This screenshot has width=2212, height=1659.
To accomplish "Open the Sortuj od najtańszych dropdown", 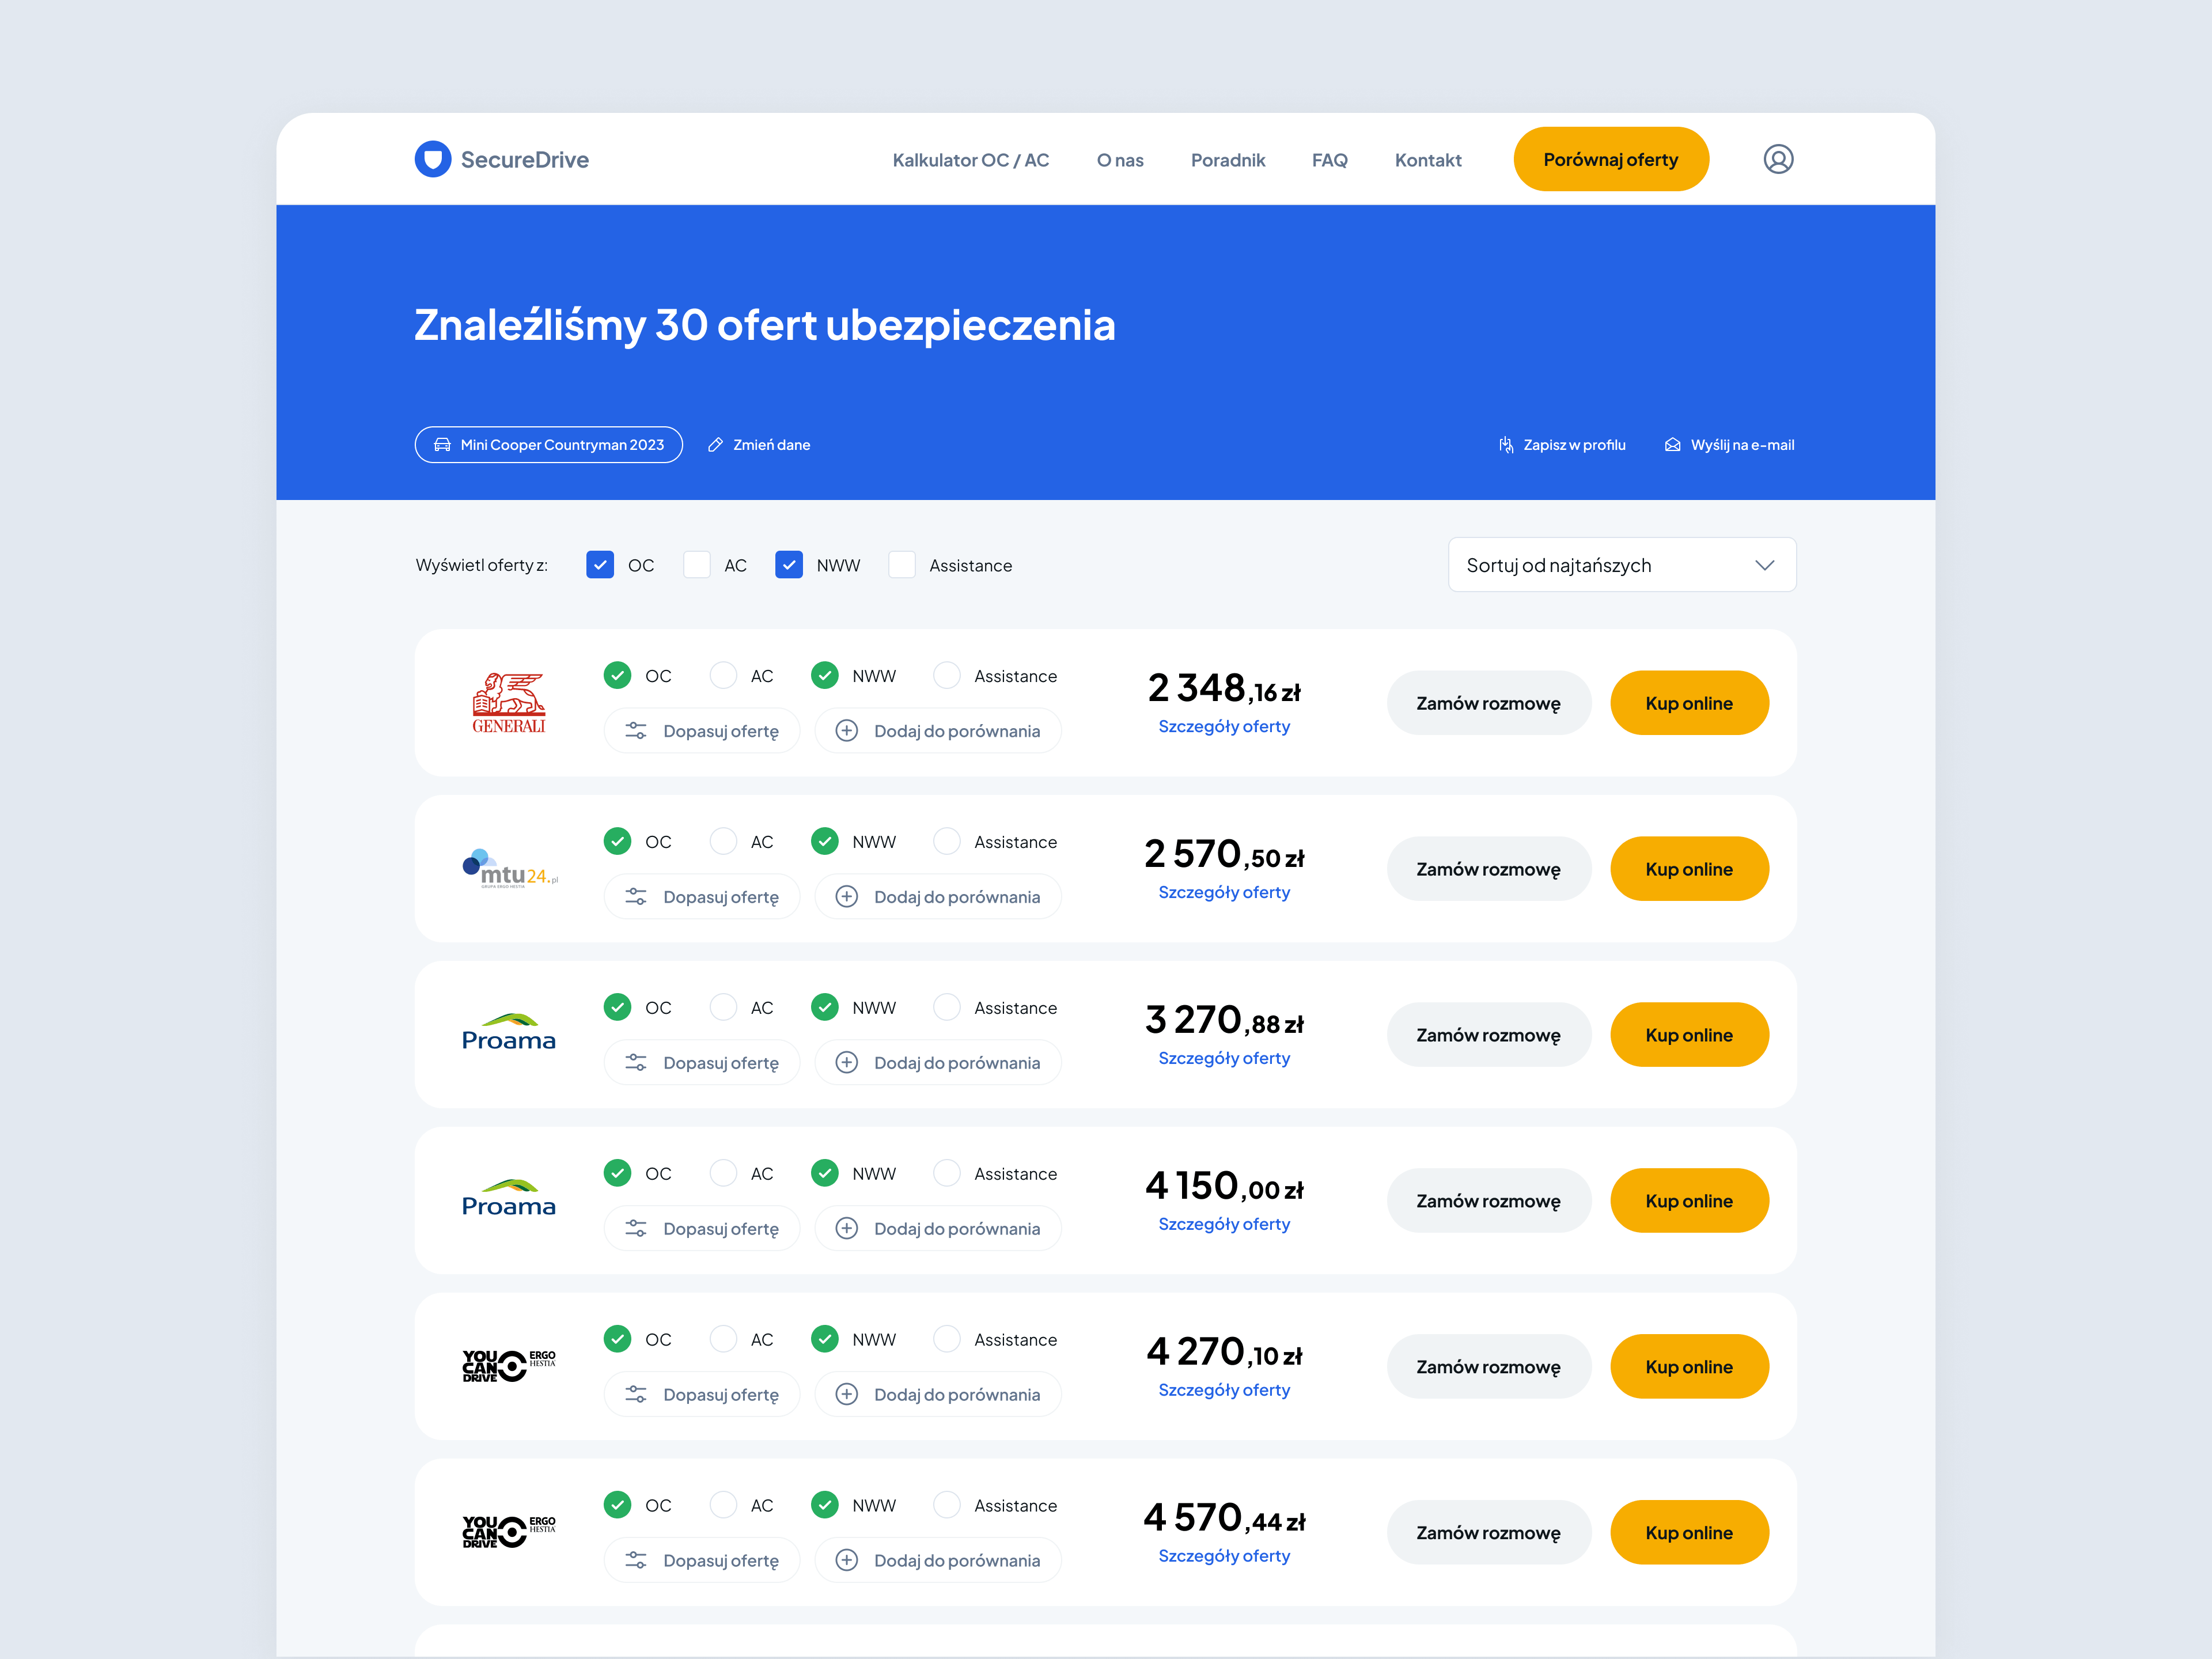I will click(1621, 565).
